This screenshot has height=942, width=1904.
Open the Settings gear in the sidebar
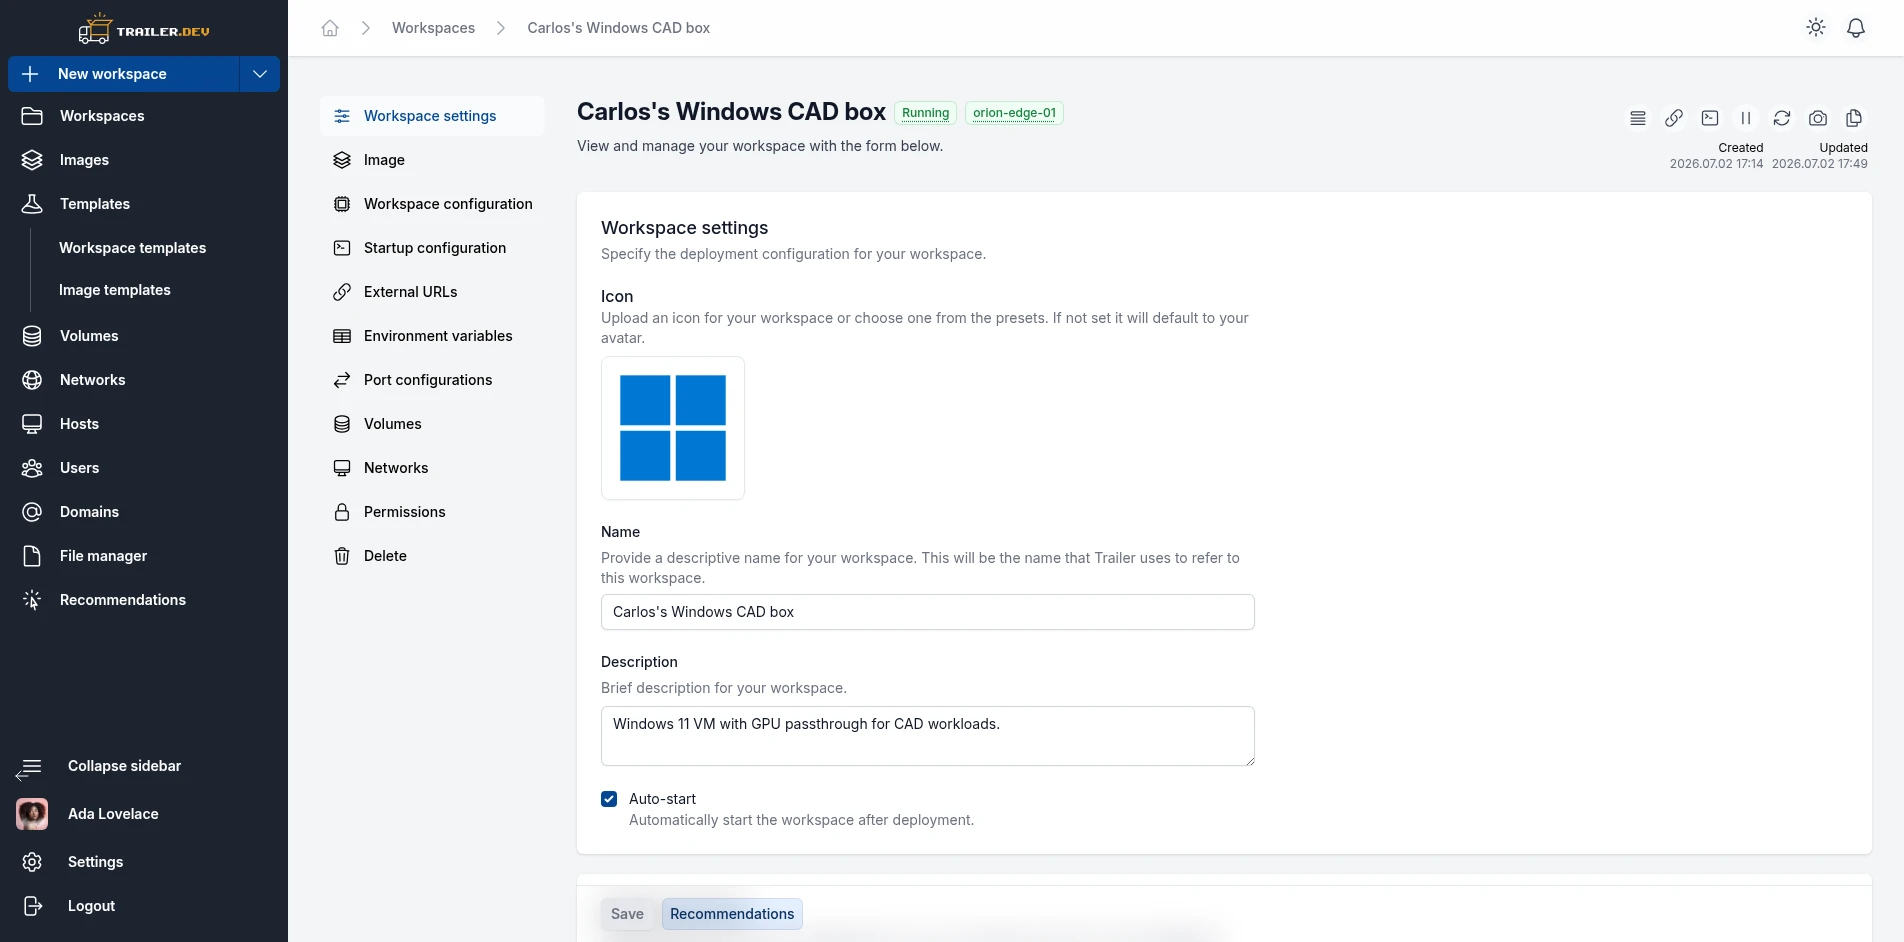click(32, 862)
